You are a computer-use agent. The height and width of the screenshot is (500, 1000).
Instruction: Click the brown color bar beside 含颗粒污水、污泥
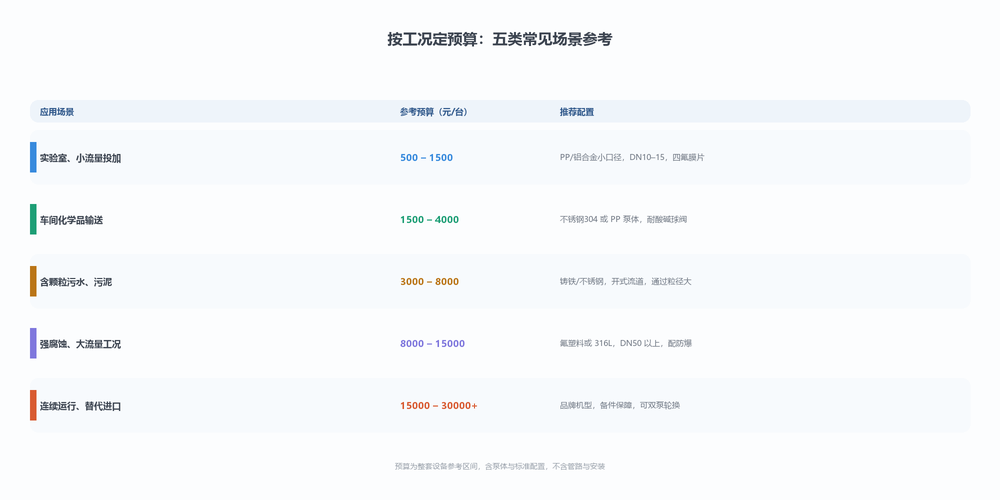(x=33, y=281)
